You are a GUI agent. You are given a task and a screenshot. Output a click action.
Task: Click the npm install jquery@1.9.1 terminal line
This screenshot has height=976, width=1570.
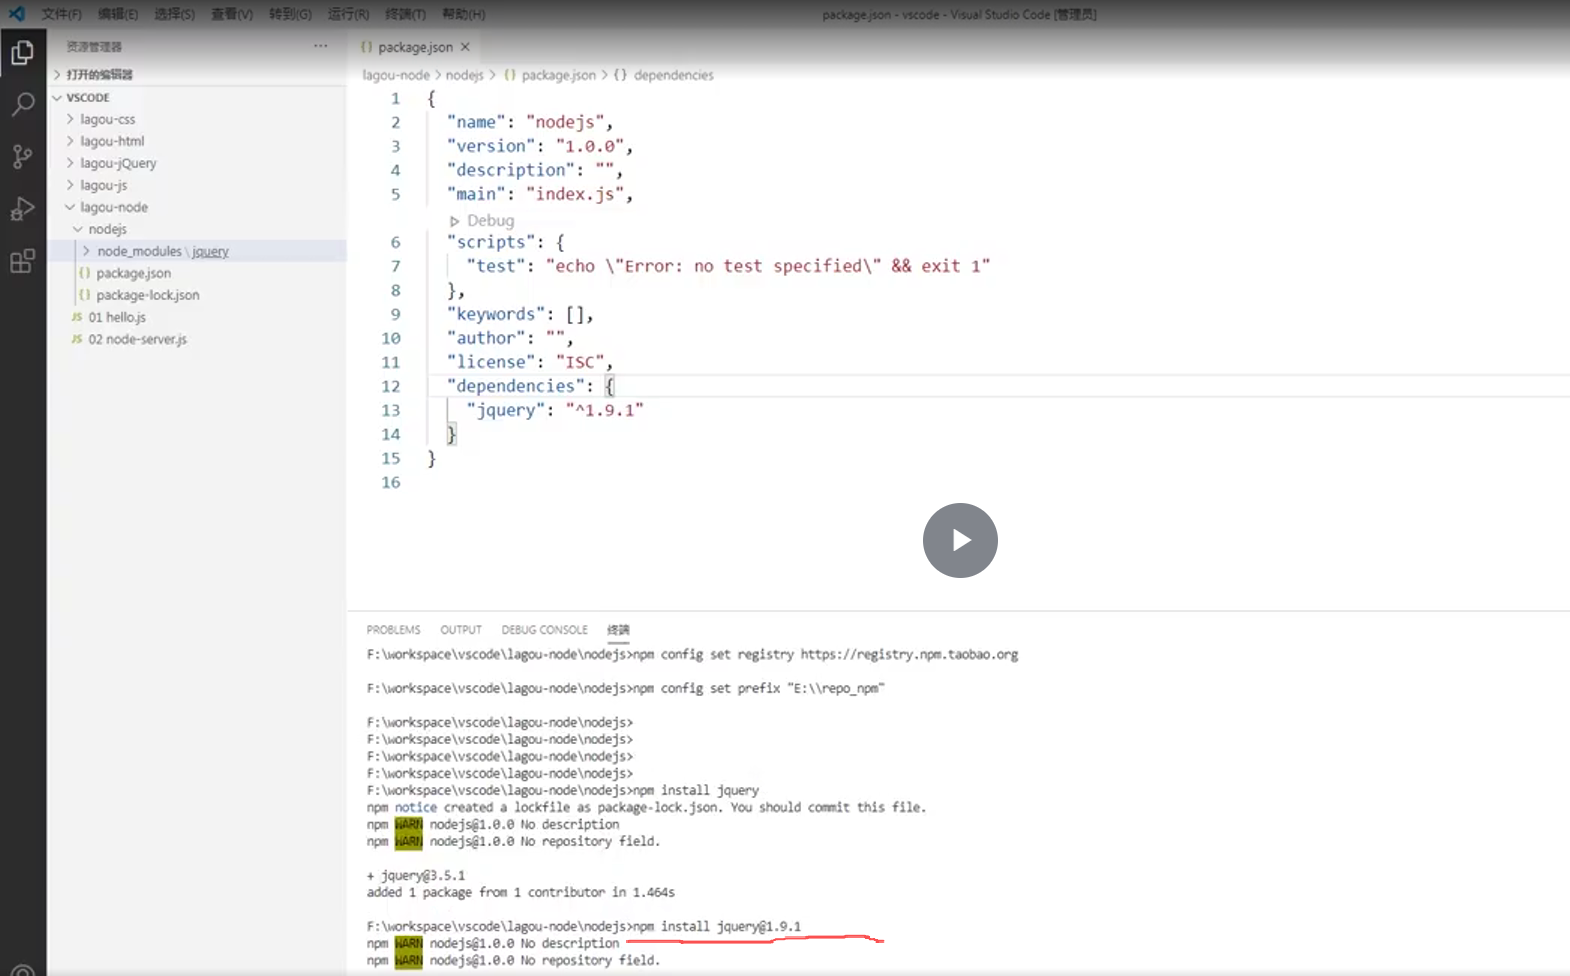[x=584, y=926]
